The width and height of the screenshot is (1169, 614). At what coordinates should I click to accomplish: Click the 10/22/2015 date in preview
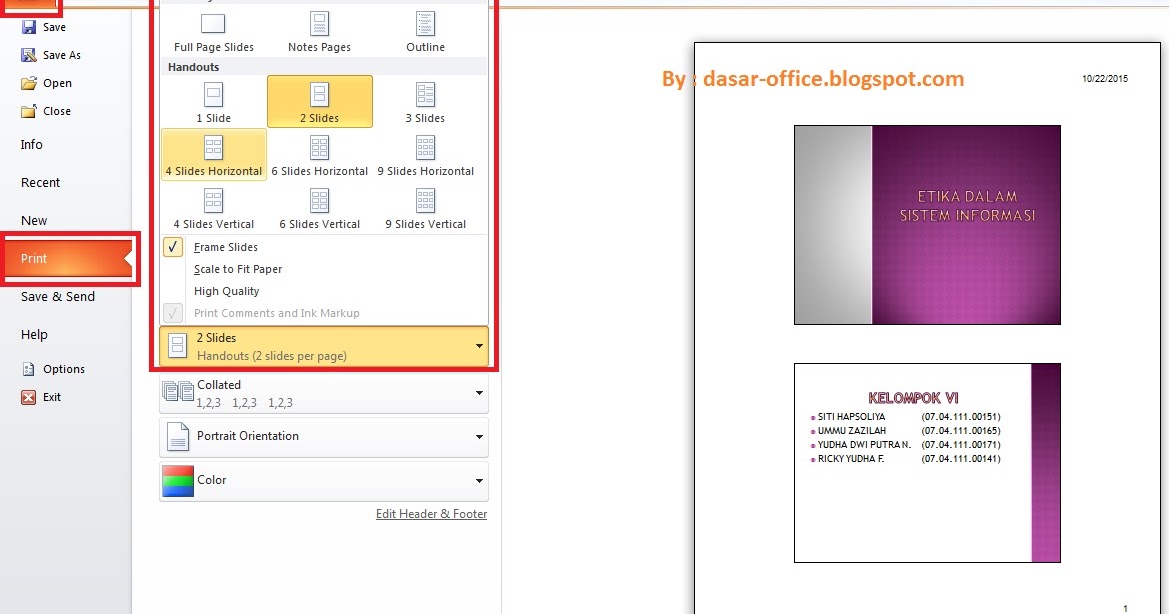pos(1105,78)
